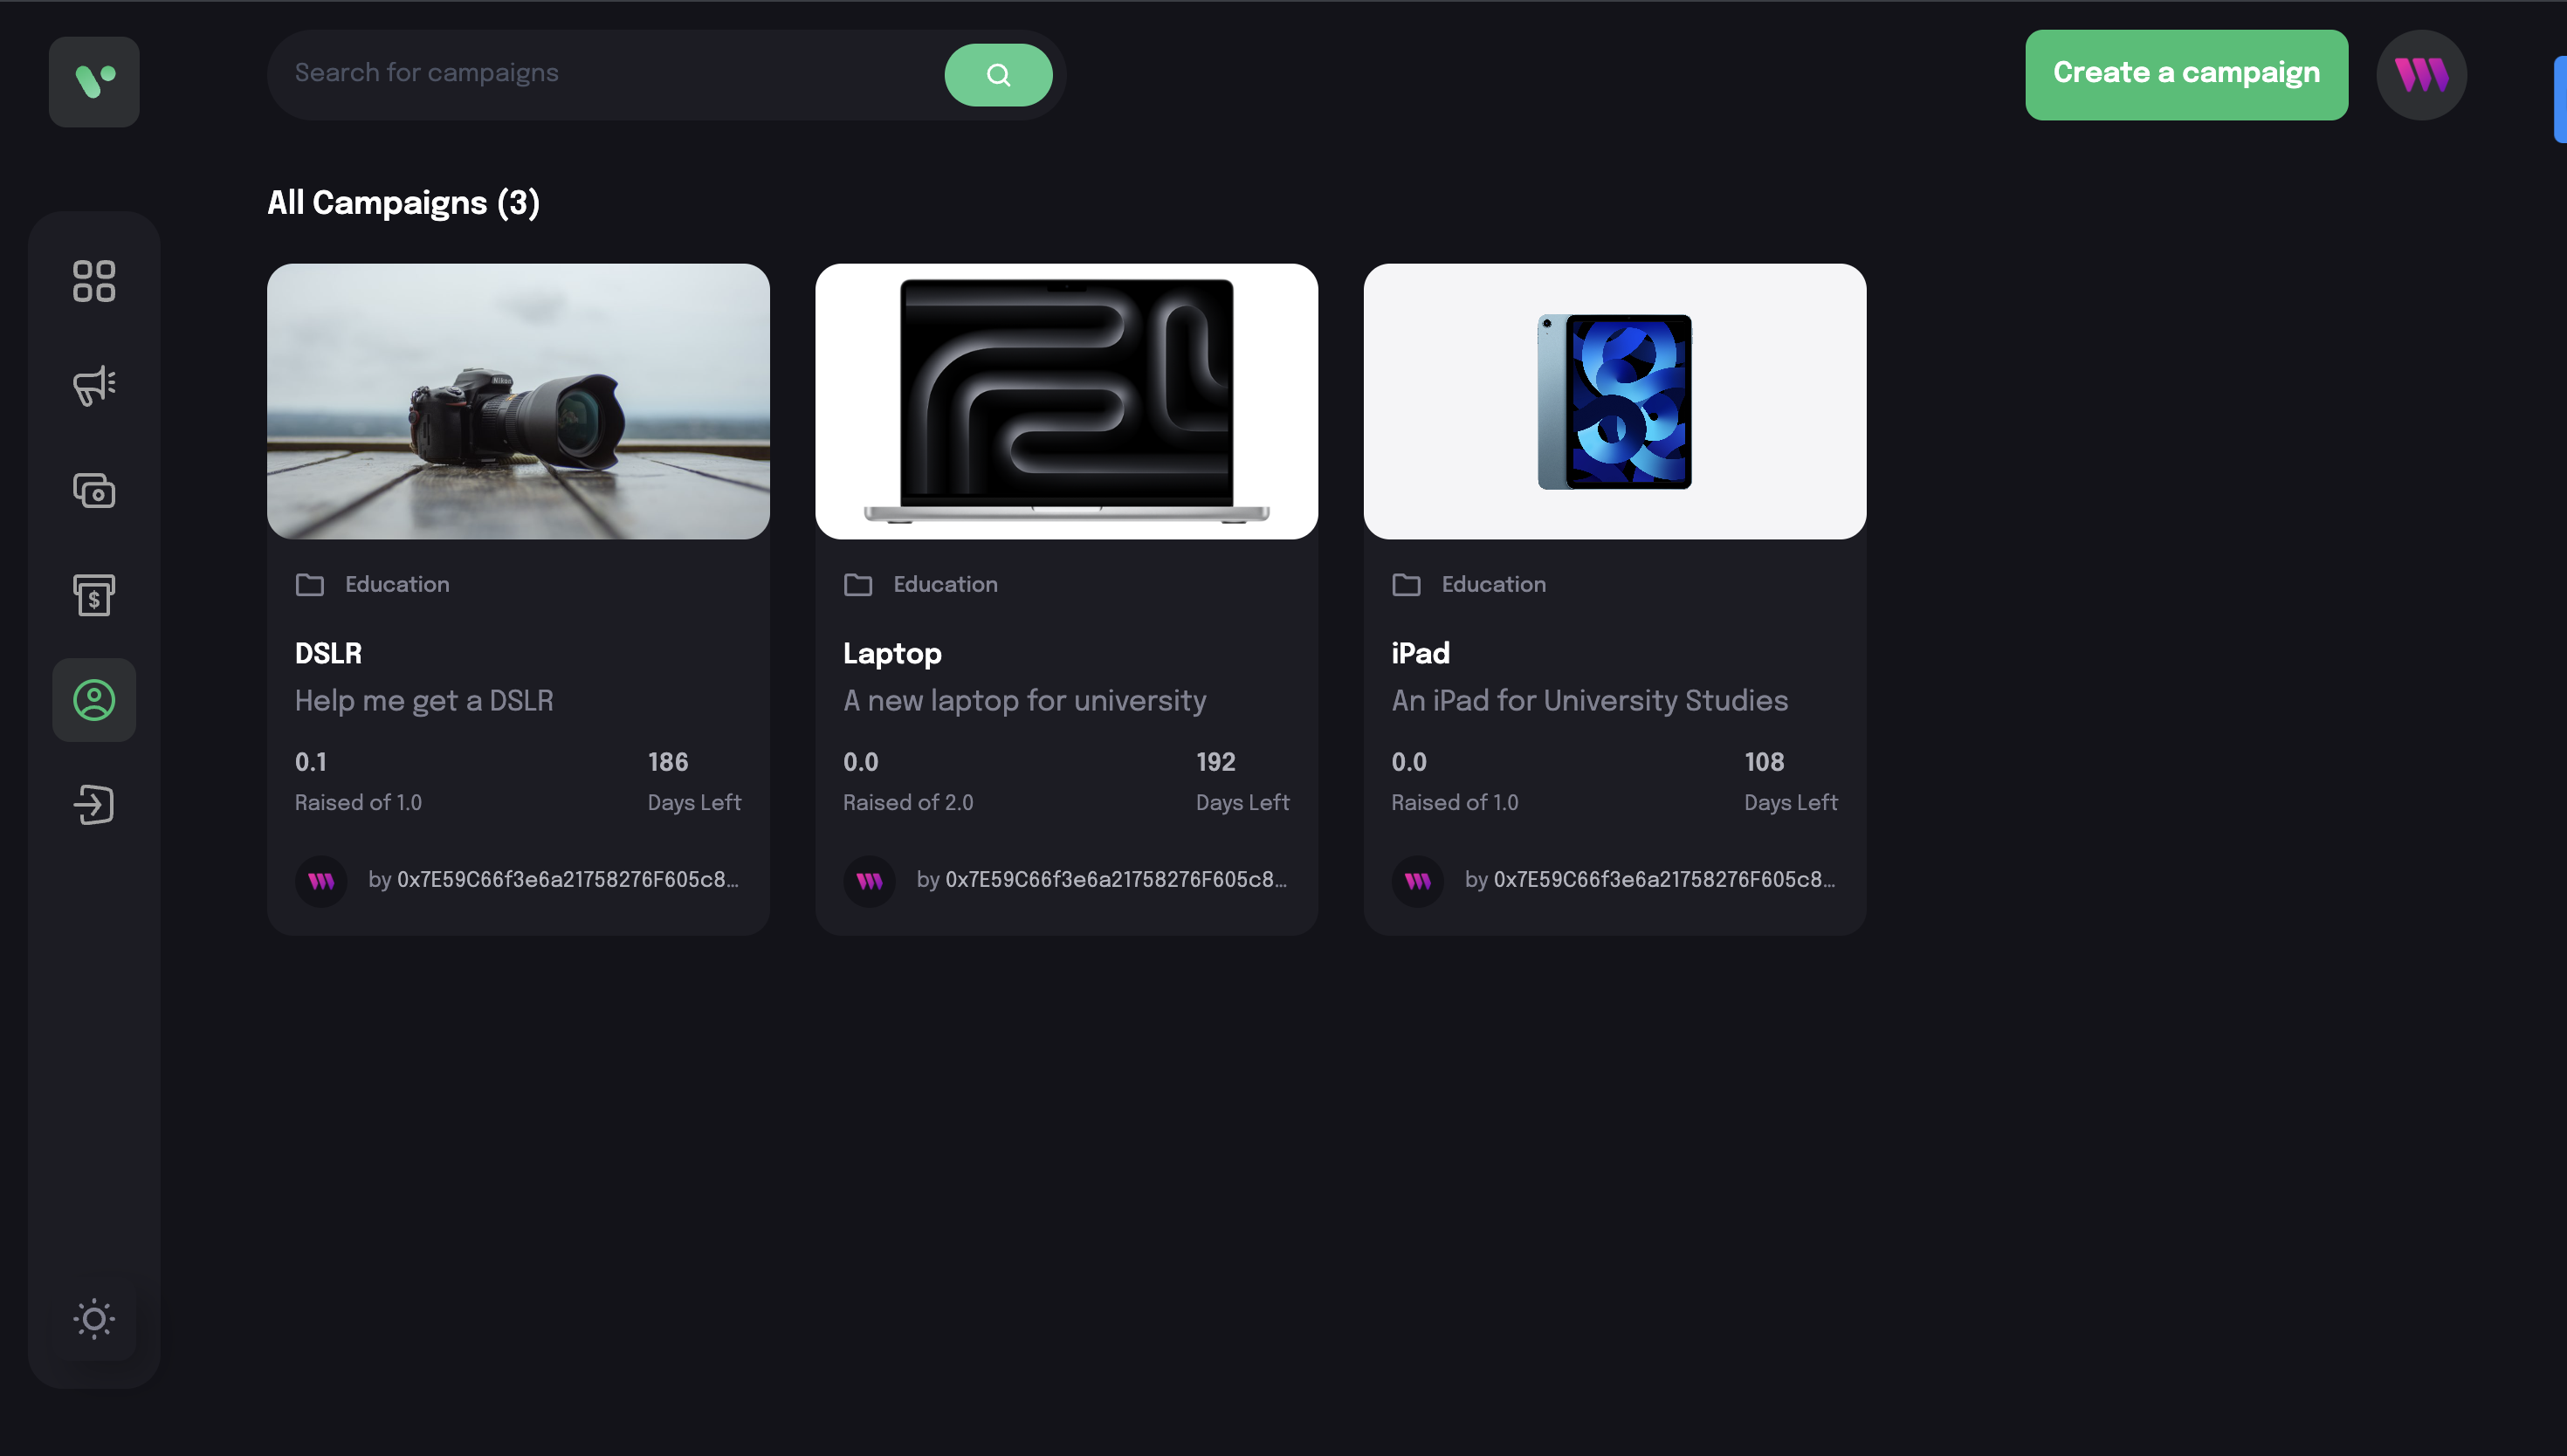Screen dimensions: 2567x1456
Task: Open the payment money sidebar icon
Action: coord(94,490)
